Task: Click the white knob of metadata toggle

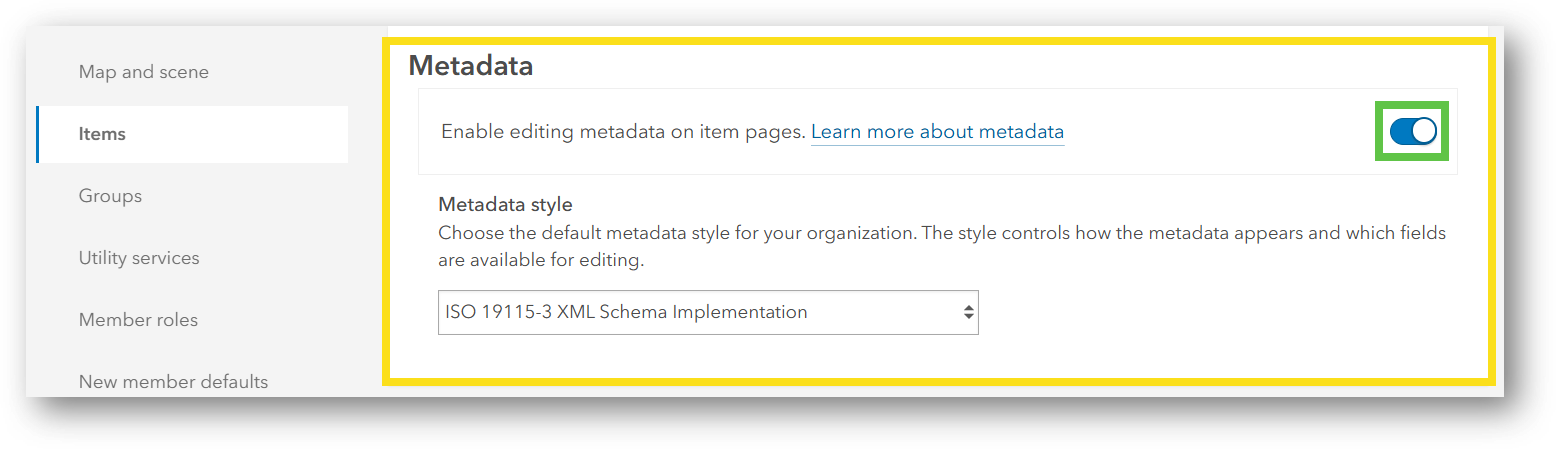Action: pos(1424,131)
